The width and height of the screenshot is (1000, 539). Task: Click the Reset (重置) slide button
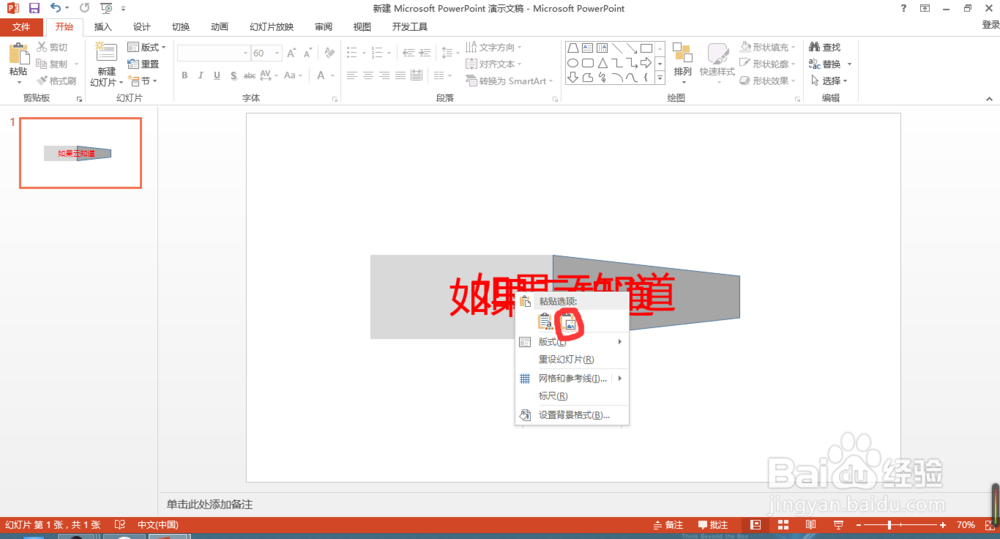(143, 64)
